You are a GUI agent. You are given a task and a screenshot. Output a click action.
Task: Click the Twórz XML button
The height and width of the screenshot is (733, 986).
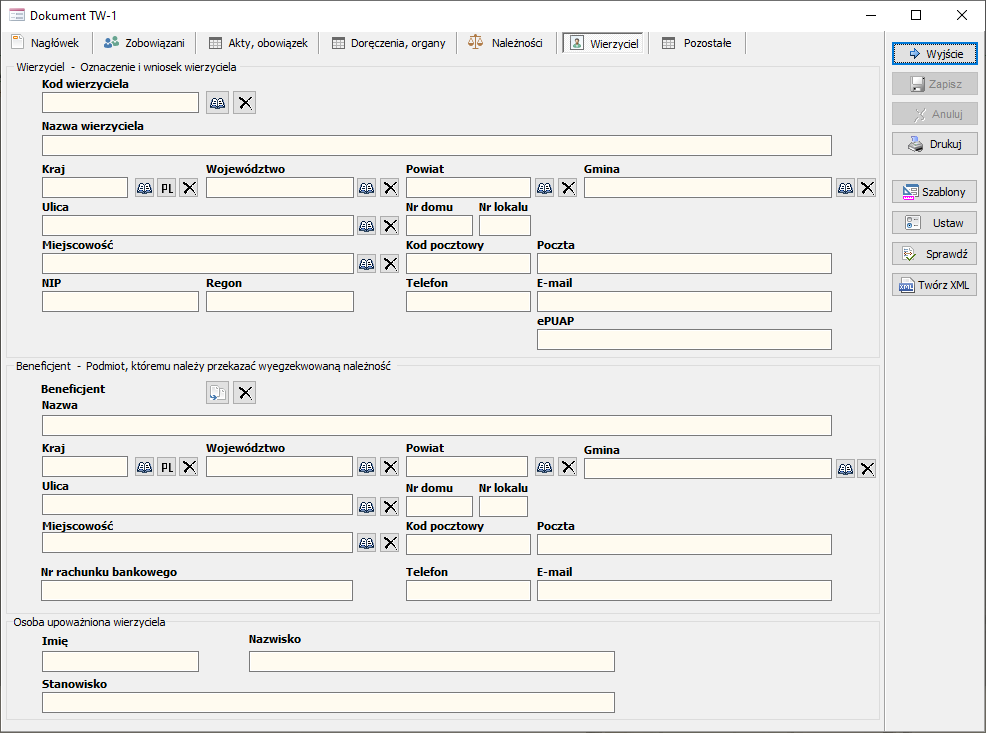(x=934, y=285)
